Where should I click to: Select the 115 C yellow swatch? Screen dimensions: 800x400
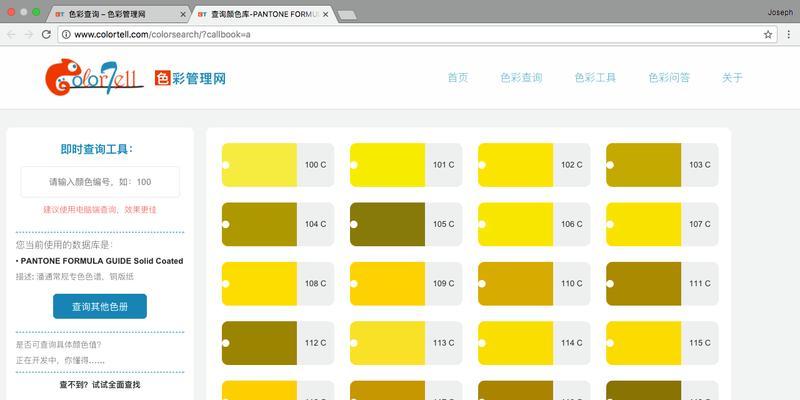(662, 343)
